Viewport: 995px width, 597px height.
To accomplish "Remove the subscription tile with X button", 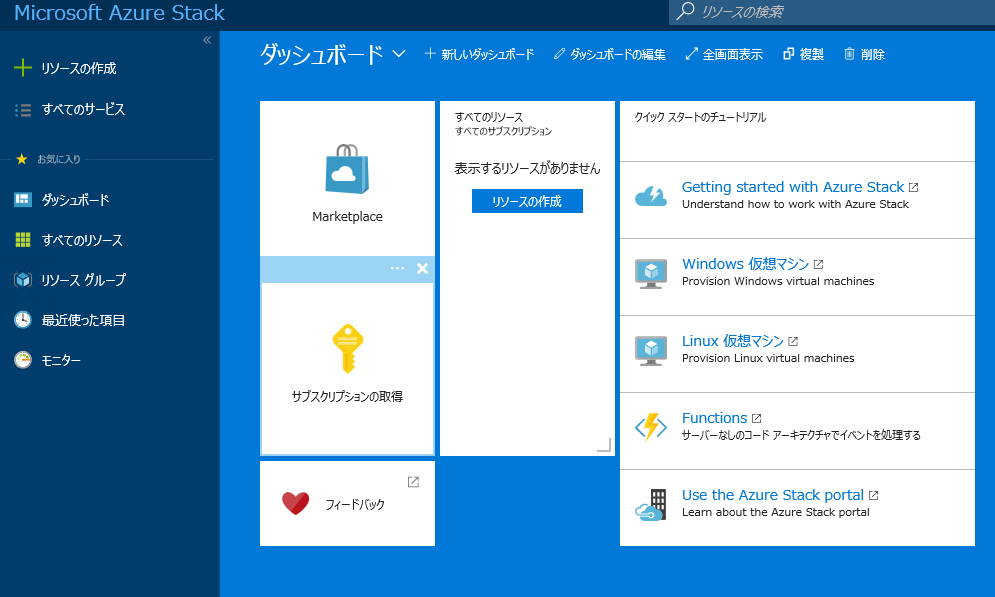I will tap(422, 268).
